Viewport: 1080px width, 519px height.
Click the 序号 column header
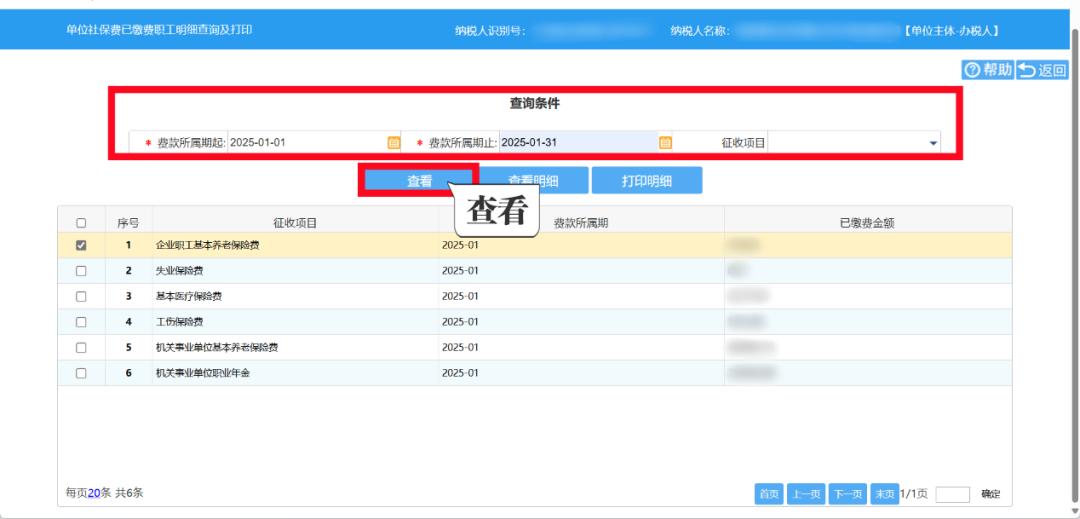point(128,223)
